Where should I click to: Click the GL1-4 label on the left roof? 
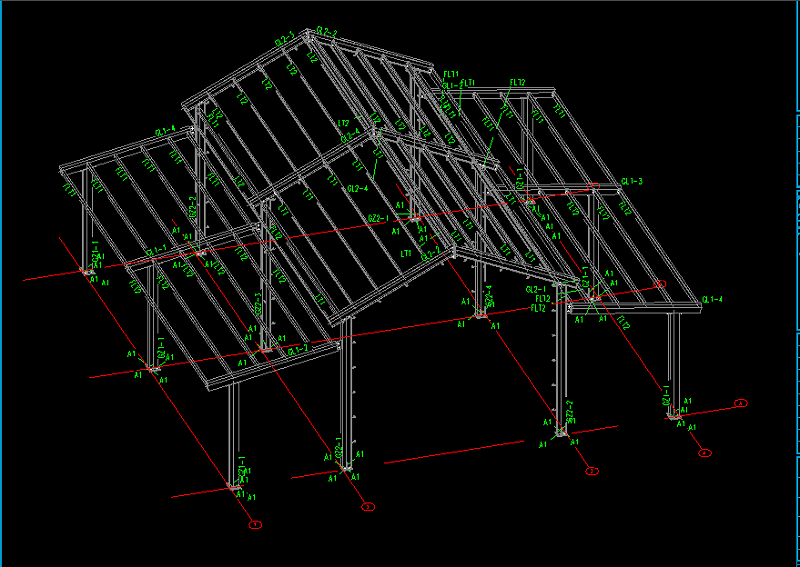tap(166, 129)
